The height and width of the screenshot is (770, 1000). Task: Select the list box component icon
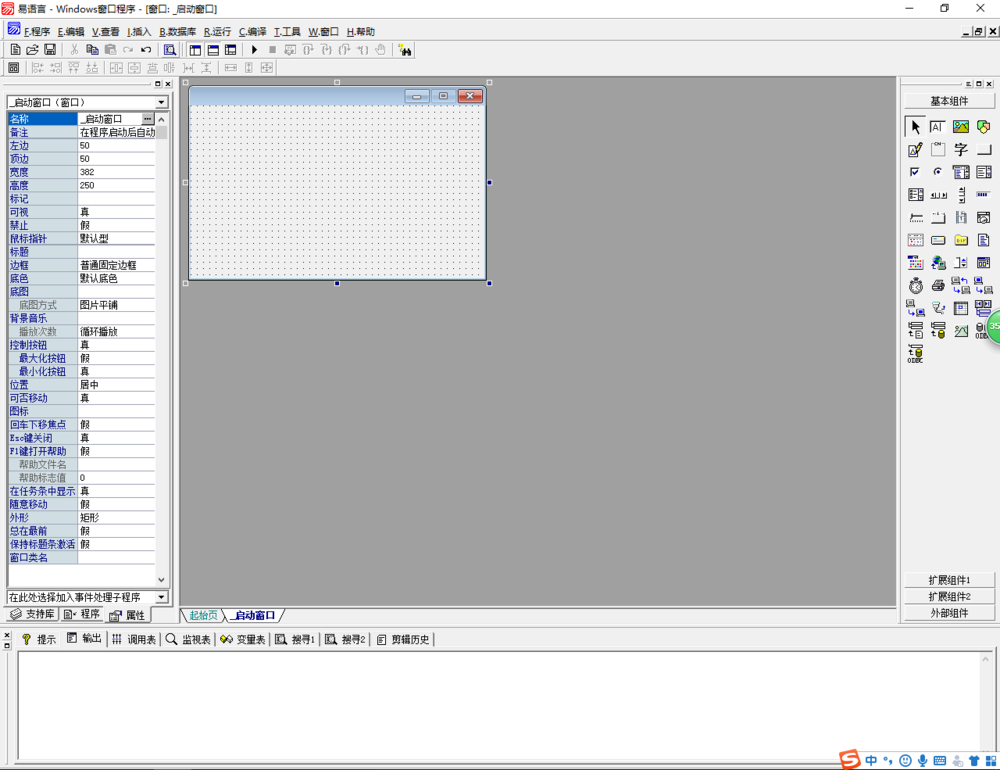point(983,172)
